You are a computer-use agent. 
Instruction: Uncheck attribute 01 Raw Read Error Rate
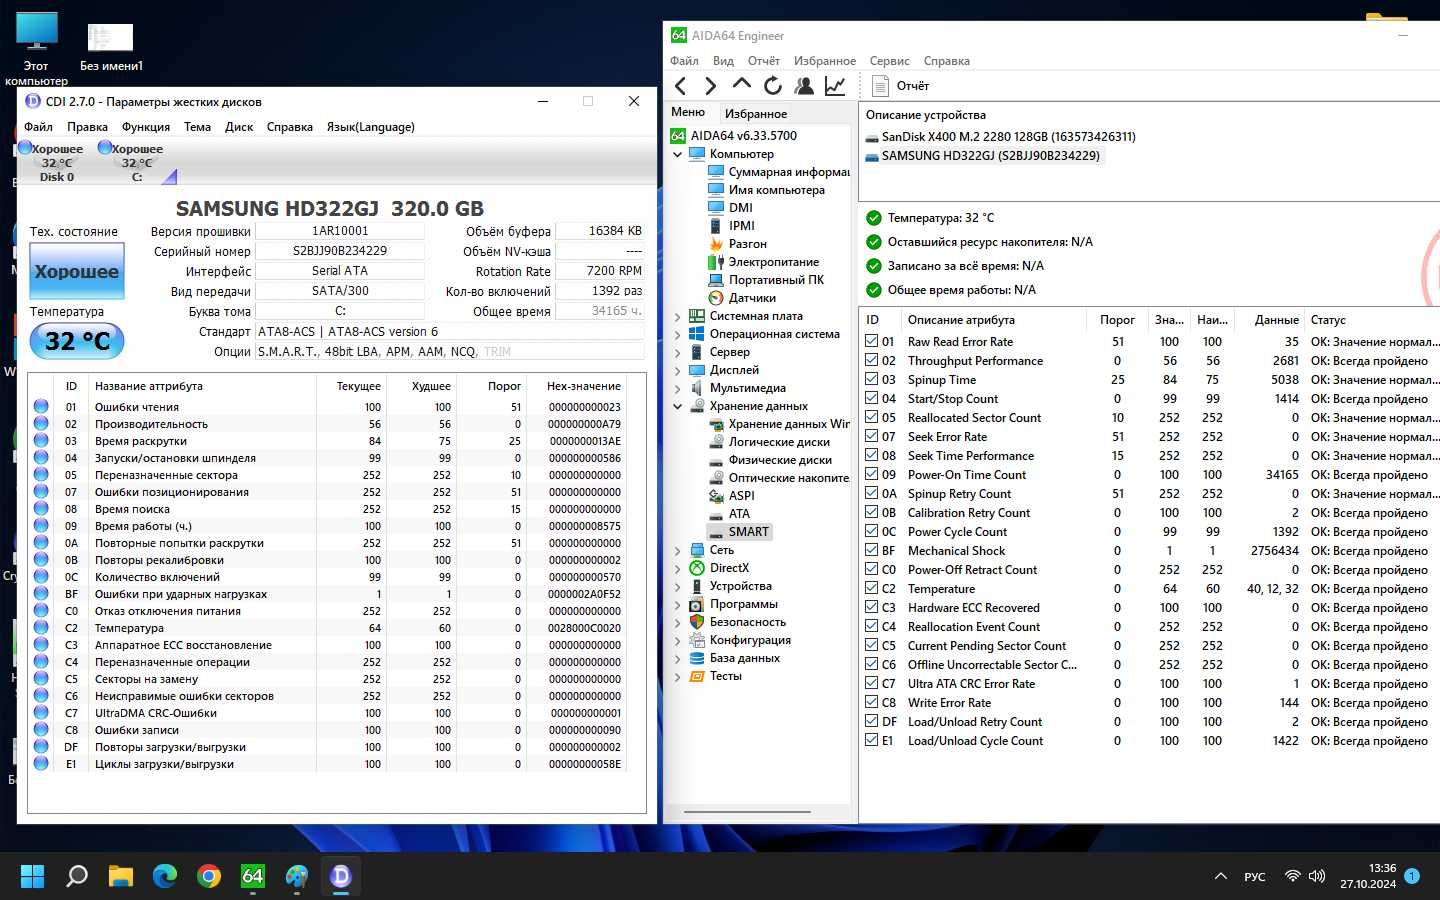pos(872,341)
